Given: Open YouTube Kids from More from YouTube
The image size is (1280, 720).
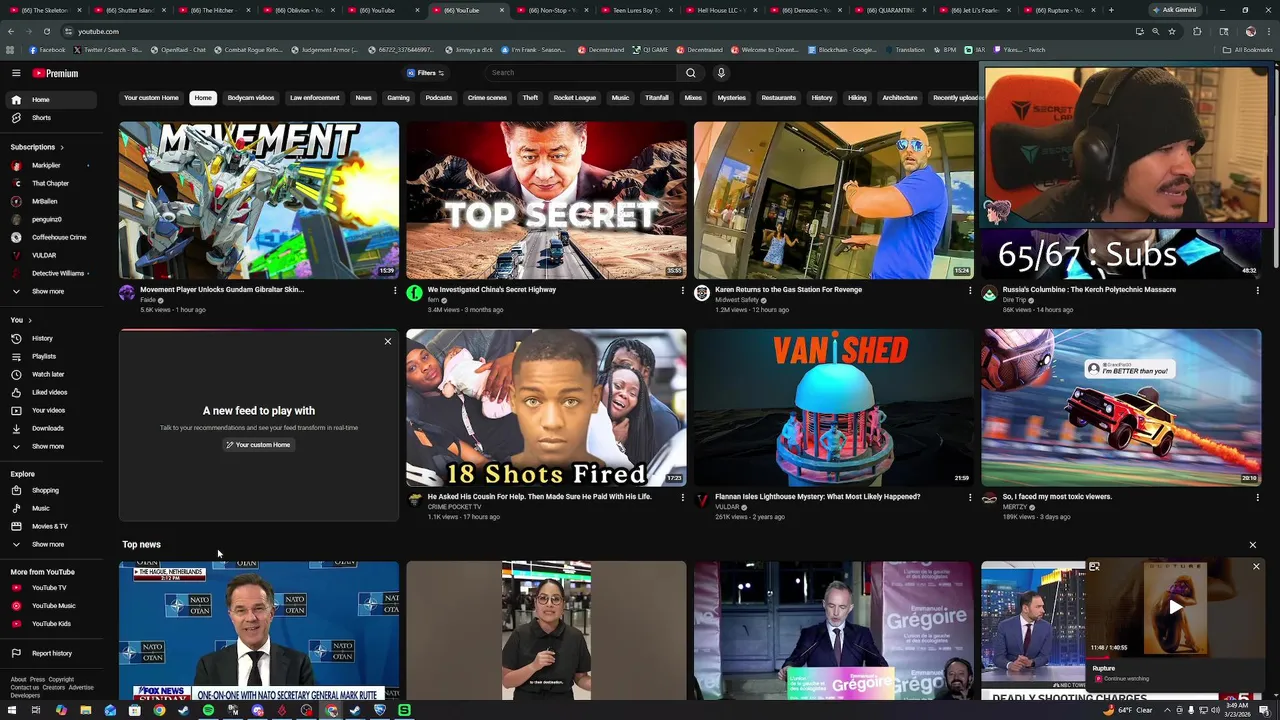Looking at the screenshot, I should coord(53,624).
